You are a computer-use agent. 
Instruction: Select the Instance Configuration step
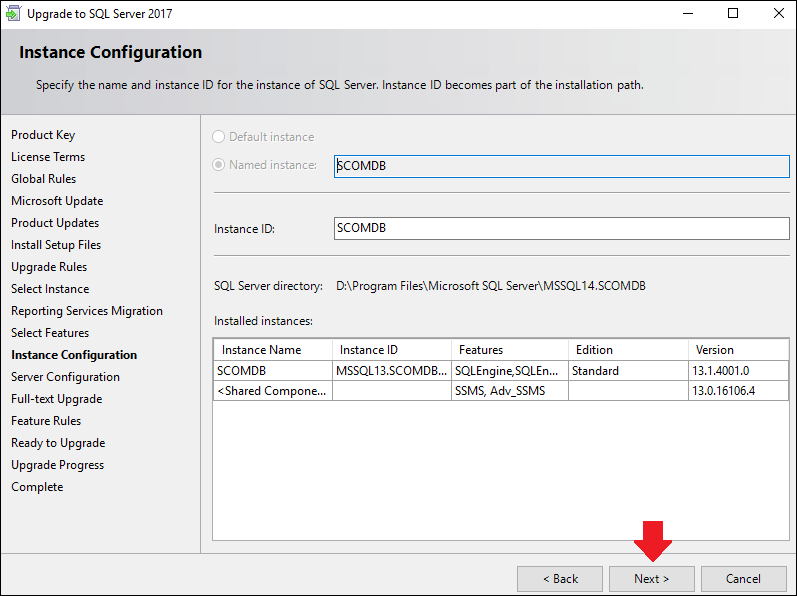click(74, 355)
